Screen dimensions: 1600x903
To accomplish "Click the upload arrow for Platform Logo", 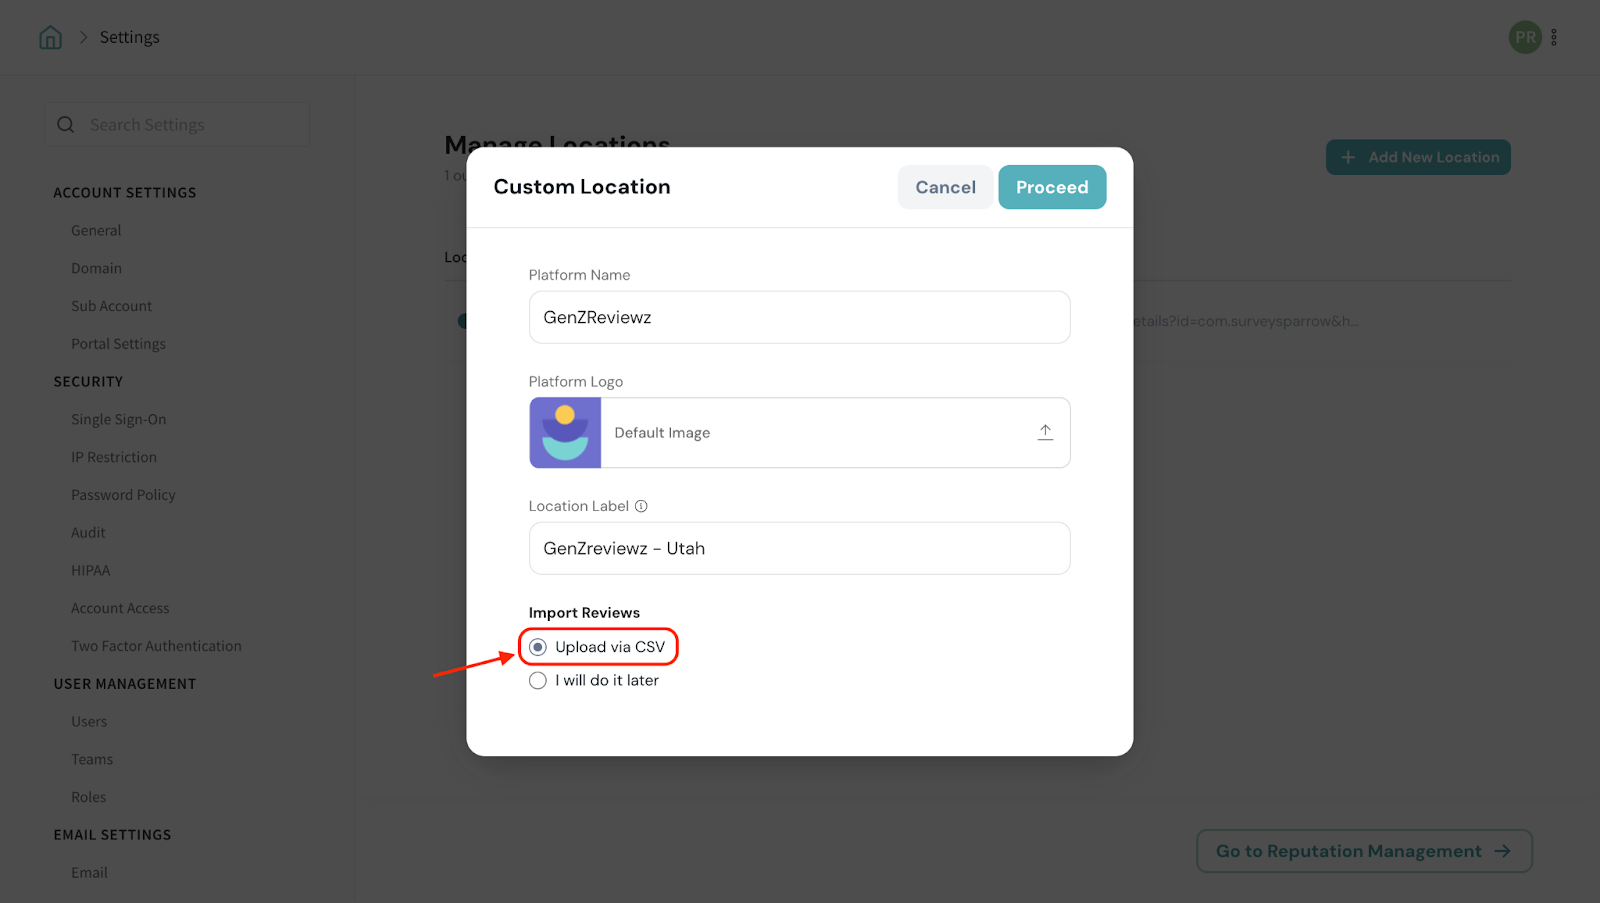I will [x=1045, y=432].
